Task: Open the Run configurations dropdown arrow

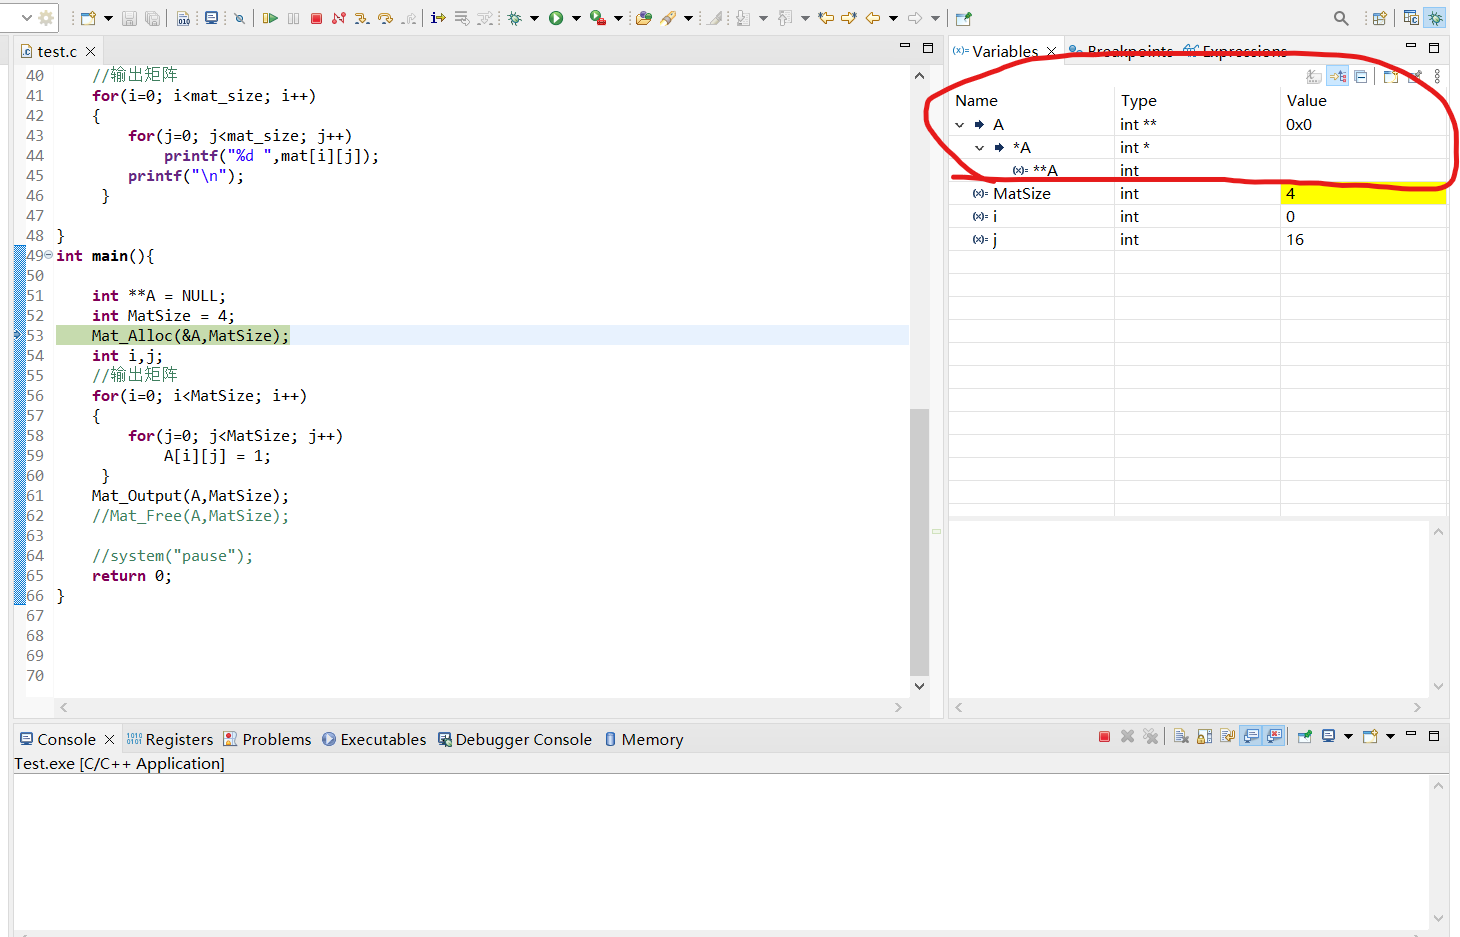Action: pyautogui.click(x=576, y=18)
